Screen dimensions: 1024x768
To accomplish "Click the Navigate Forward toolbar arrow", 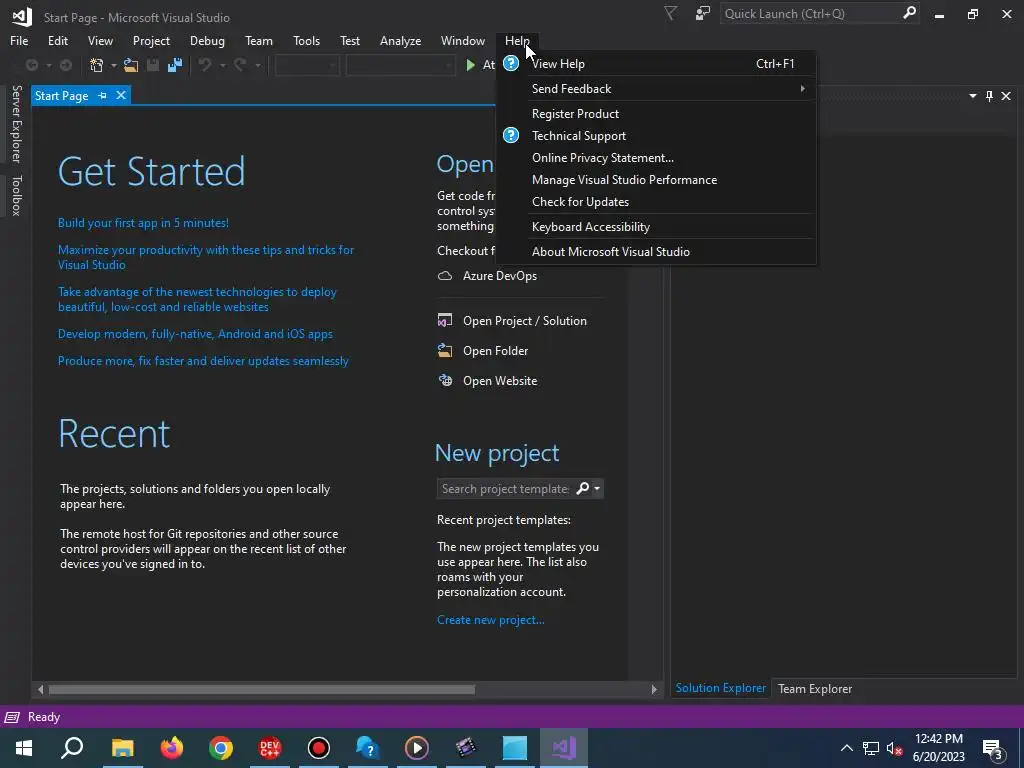I will click(x=66, y=65).
